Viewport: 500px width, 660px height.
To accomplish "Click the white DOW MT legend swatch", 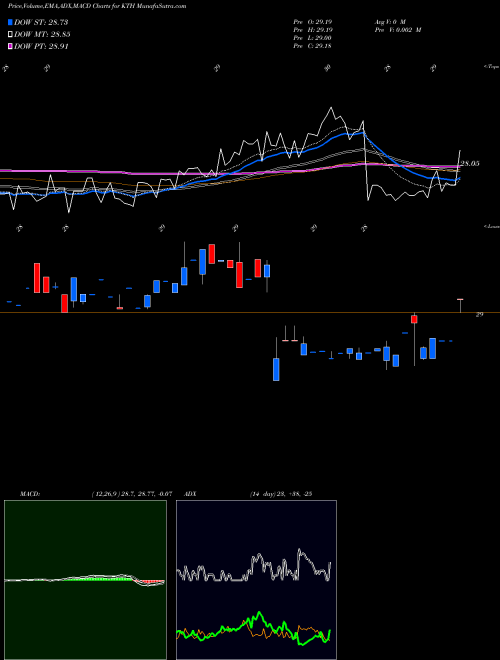I will pos(11,35).
